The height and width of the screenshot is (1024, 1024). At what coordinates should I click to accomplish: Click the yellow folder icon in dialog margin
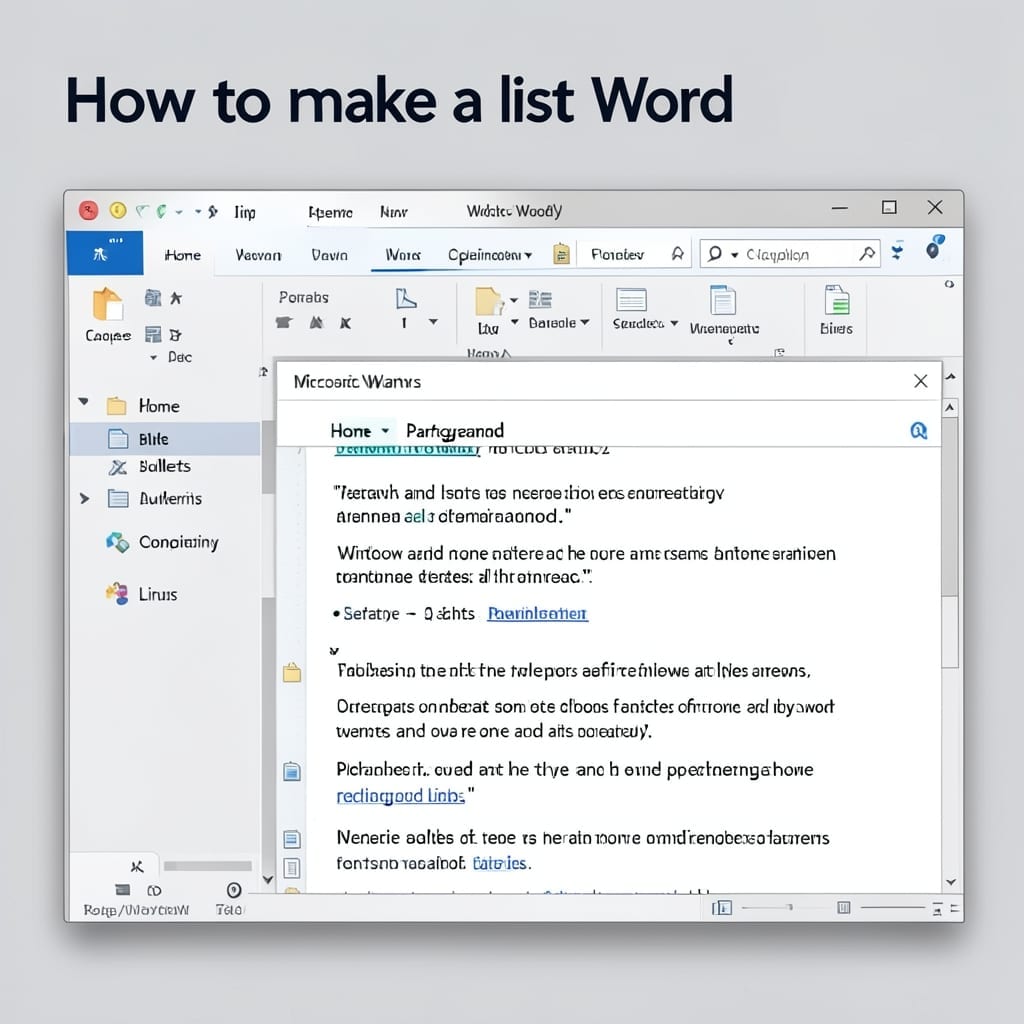coord(292,672)
